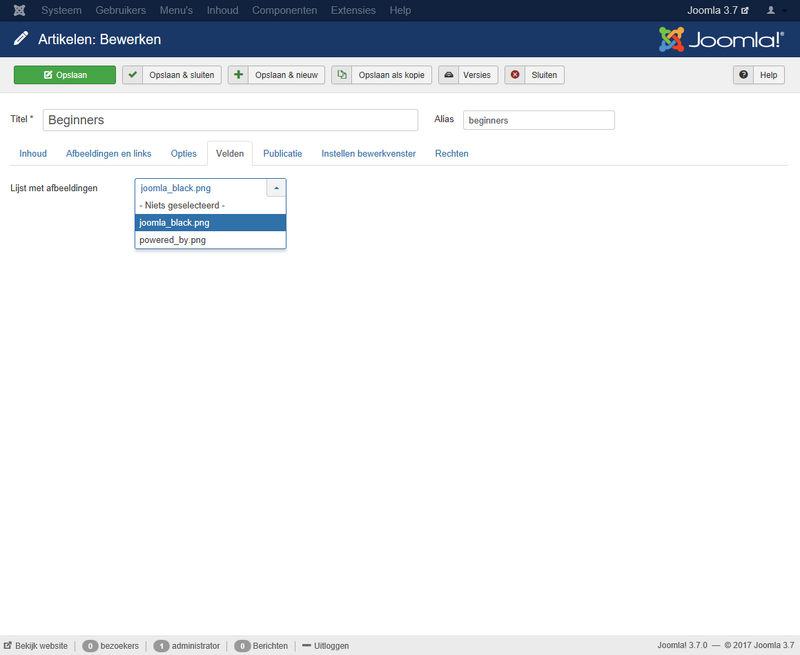Click the red Sluiten cancel icon
Image resolution: width=800 pixels, height=655 pixels.
pos(515,75)
